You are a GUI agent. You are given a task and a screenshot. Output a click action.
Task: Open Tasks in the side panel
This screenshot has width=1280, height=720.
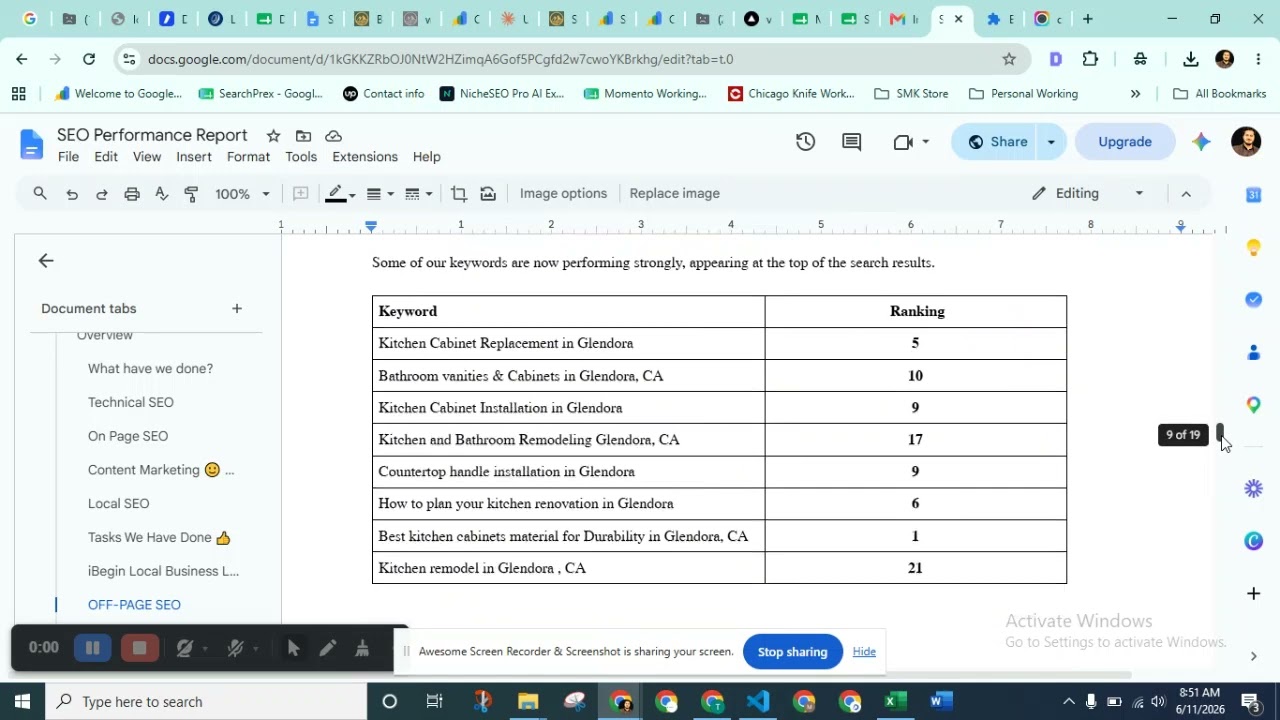1253,299
